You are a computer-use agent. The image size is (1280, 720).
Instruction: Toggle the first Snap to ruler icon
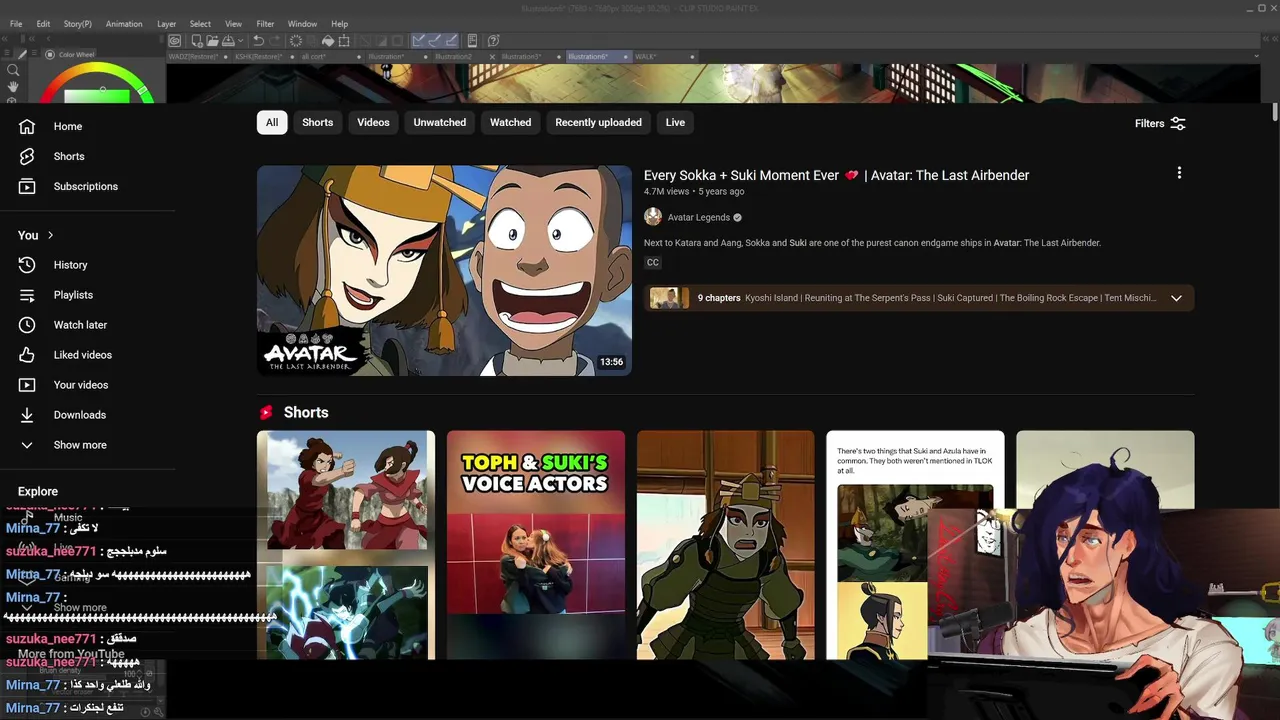419,41
